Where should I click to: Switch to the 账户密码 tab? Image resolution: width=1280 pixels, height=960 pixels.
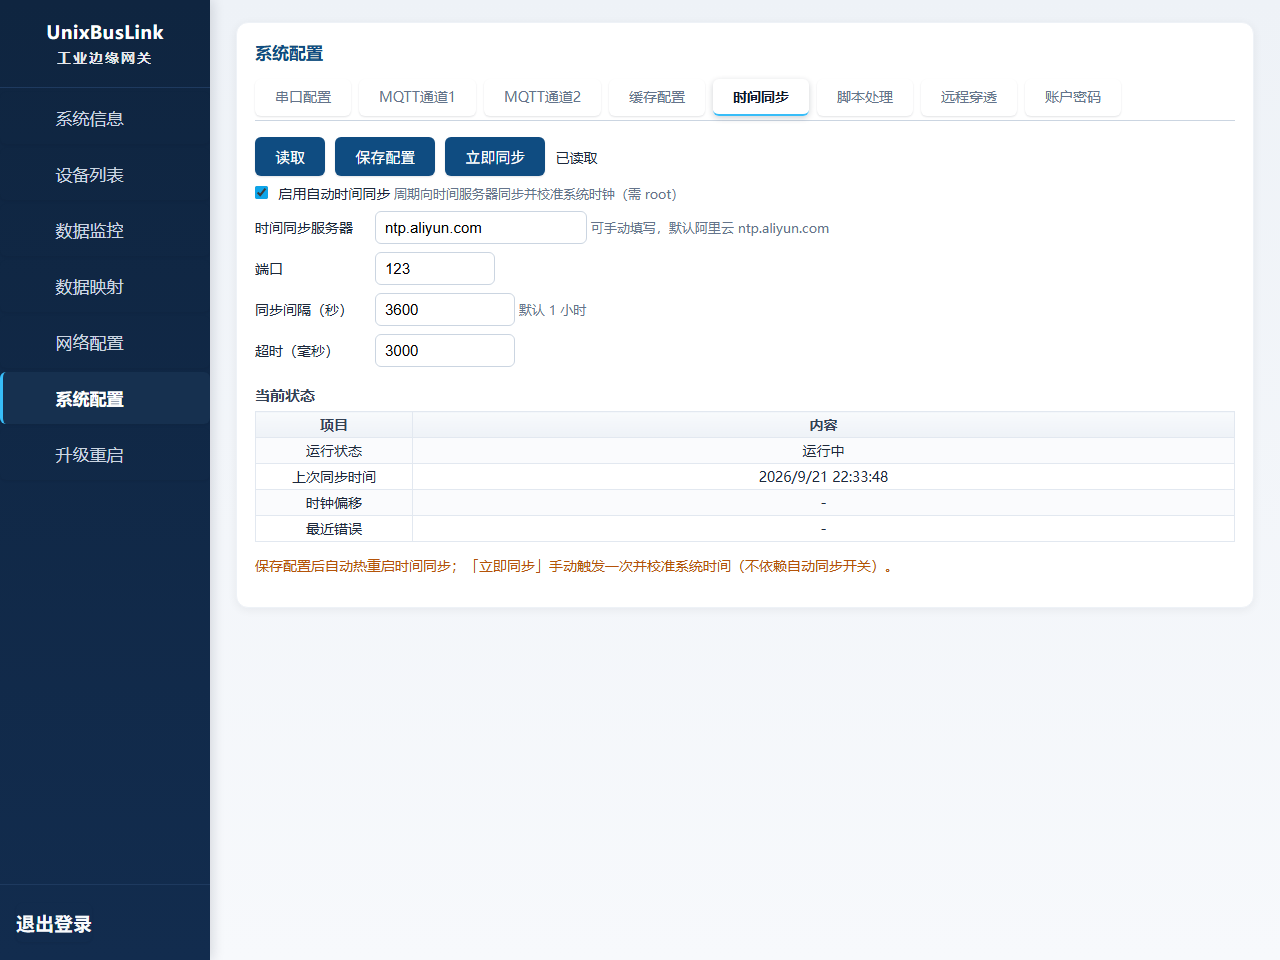point(1073,97)
